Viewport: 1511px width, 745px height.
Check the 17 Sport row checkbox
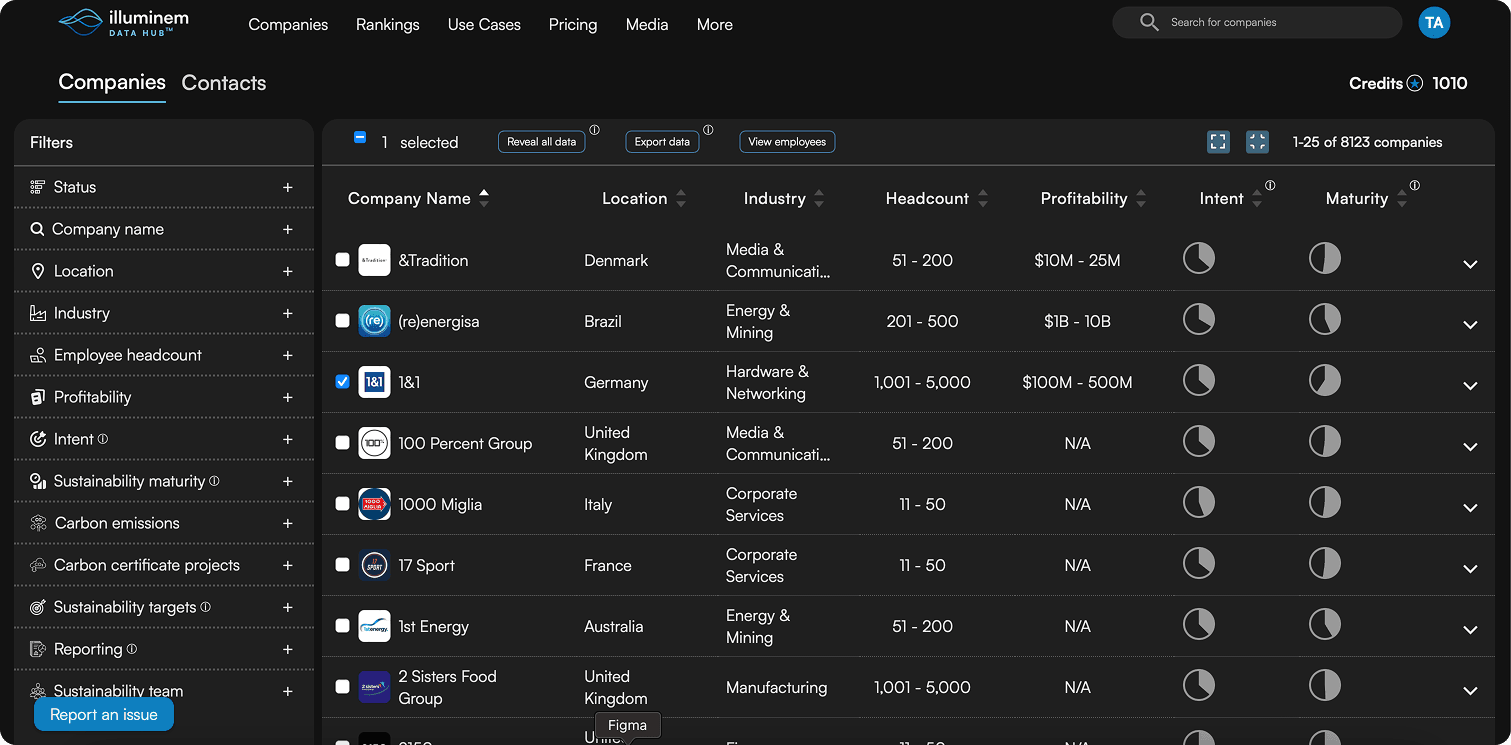pos(342,565)
